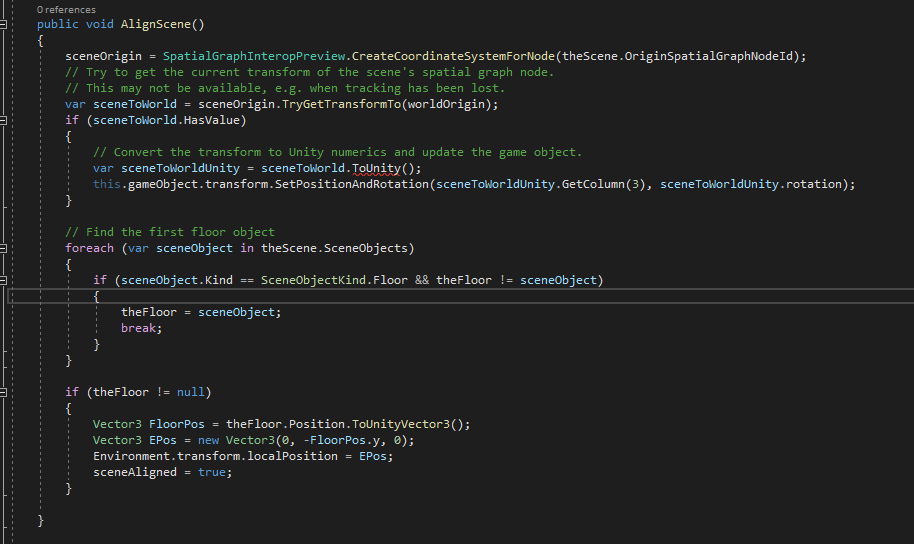Place the cursor on the break statement
This screenshot has height=544, width=914.
pos(141,328)
